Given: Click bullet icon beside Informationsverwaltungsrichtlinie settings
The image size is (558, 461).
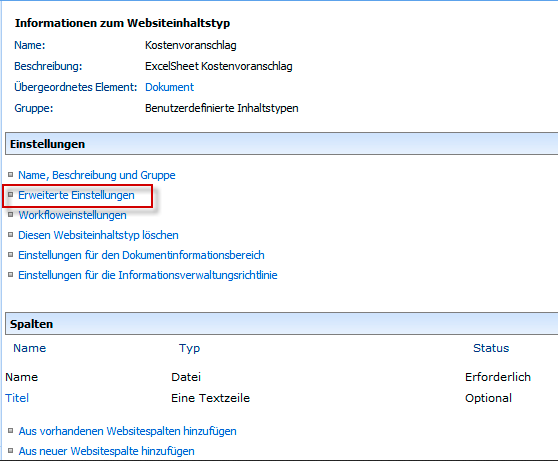Looking at the screenshot, I should pos(10,274).
